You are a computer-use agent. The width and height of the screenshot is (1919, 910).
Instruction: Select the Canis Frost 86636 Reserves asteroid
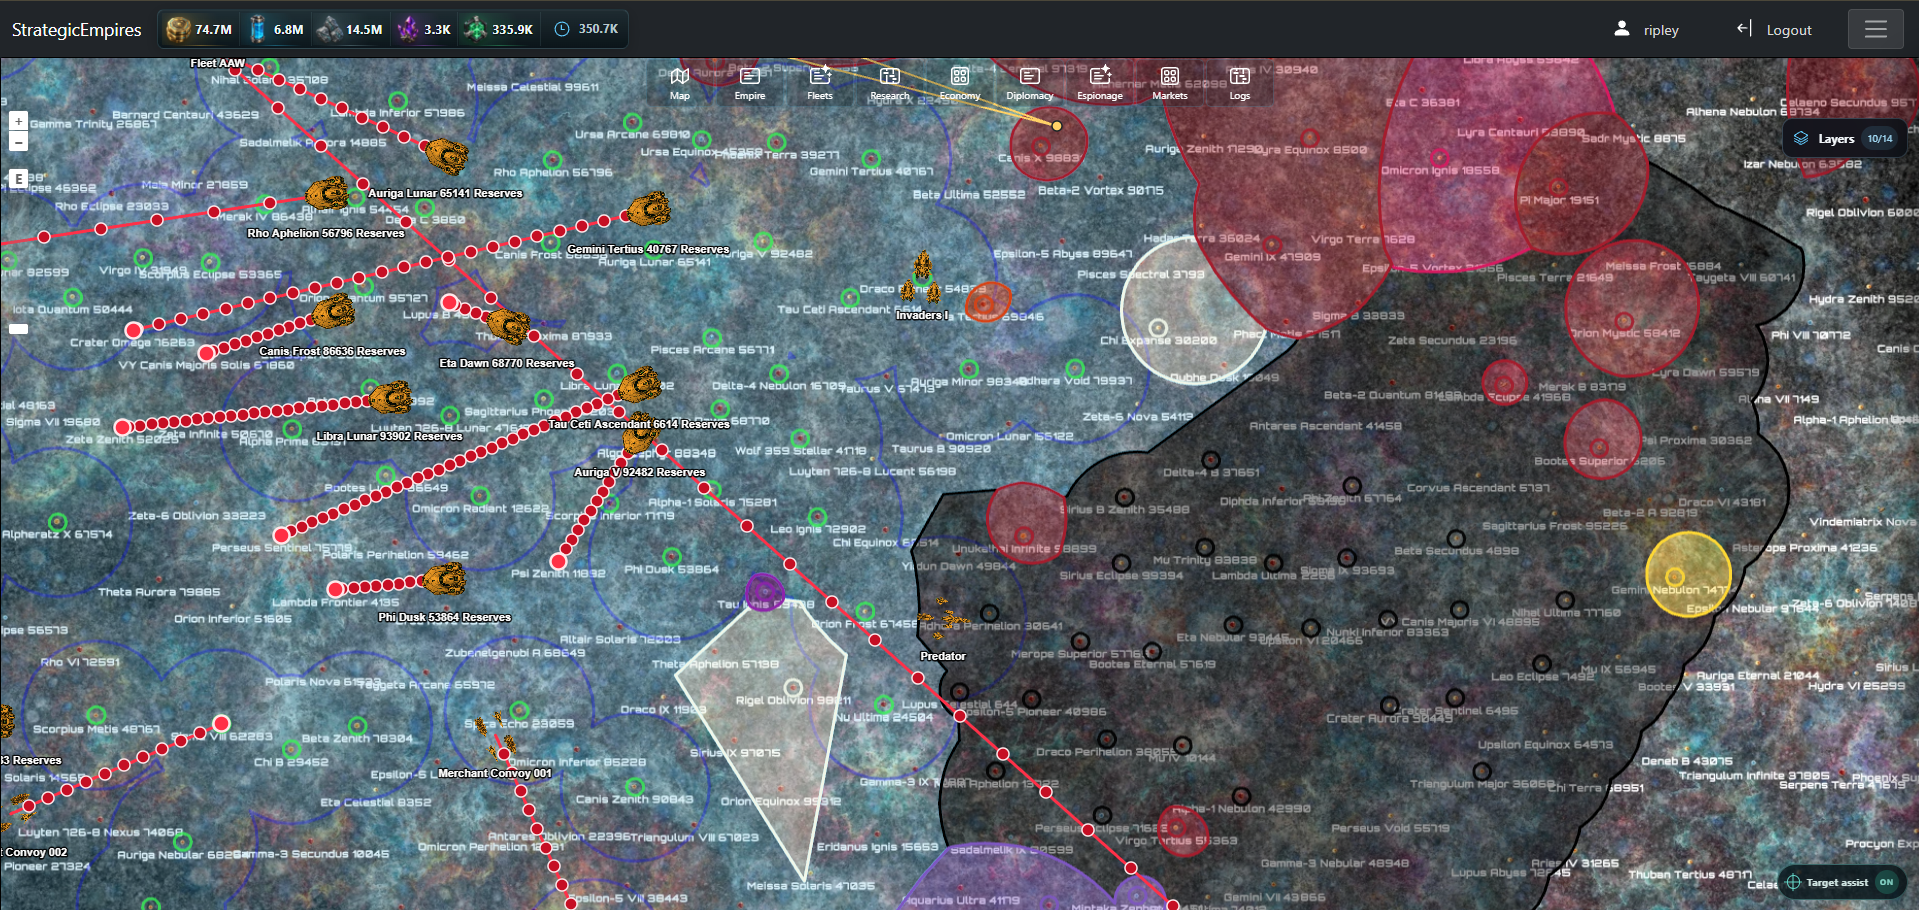[333, 313]
